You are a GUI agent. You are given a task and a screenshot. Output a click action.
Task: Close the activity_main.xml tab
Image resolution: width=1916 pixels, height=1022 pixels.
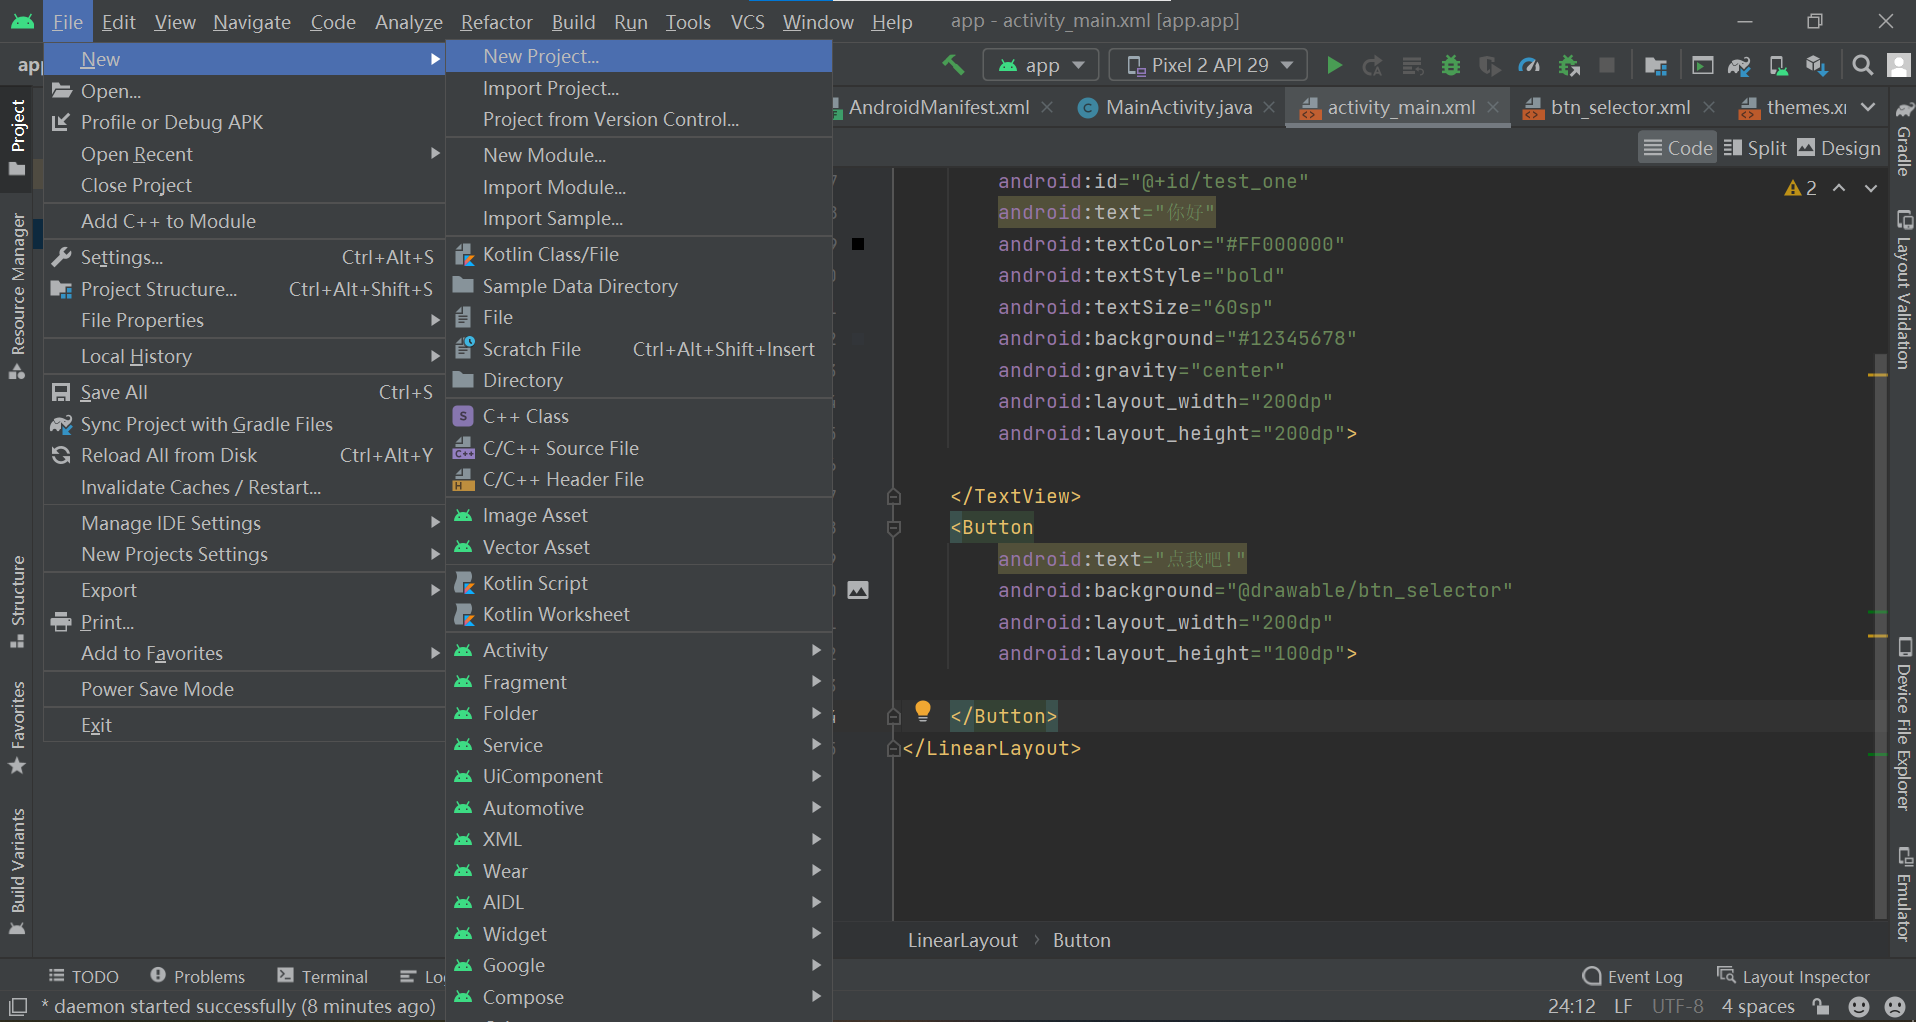click(1492, 107)
